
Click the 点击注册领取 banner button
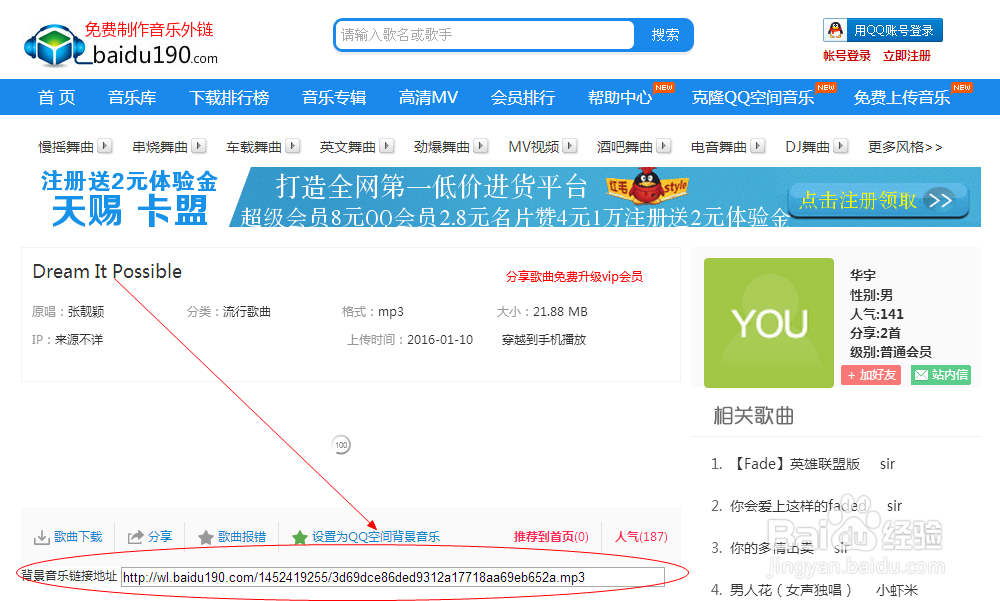877,200
